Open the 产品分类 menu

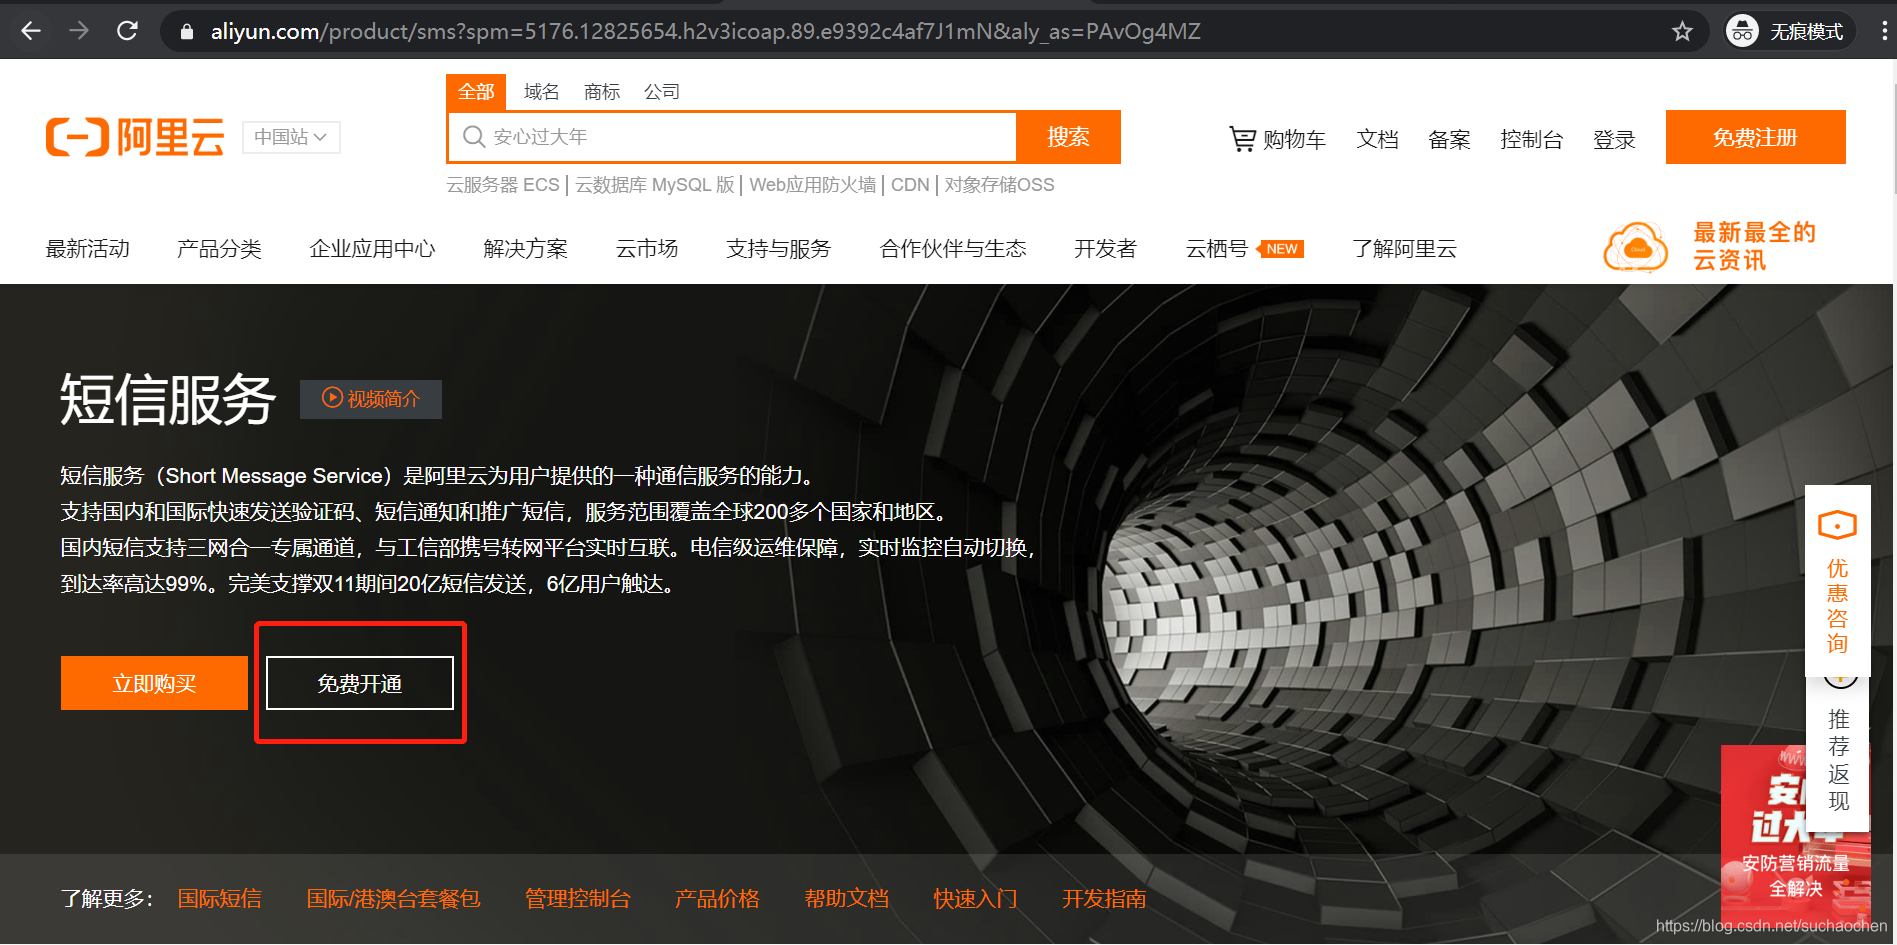pos(219,249)
